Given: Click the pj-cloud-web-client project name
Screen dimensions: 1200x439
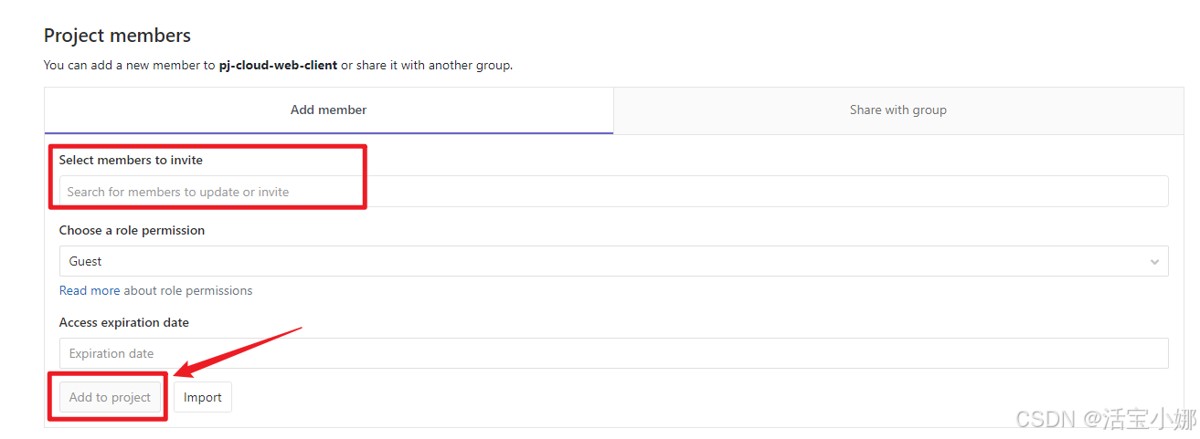Looking at the screenshot, I should click(278, 66).
